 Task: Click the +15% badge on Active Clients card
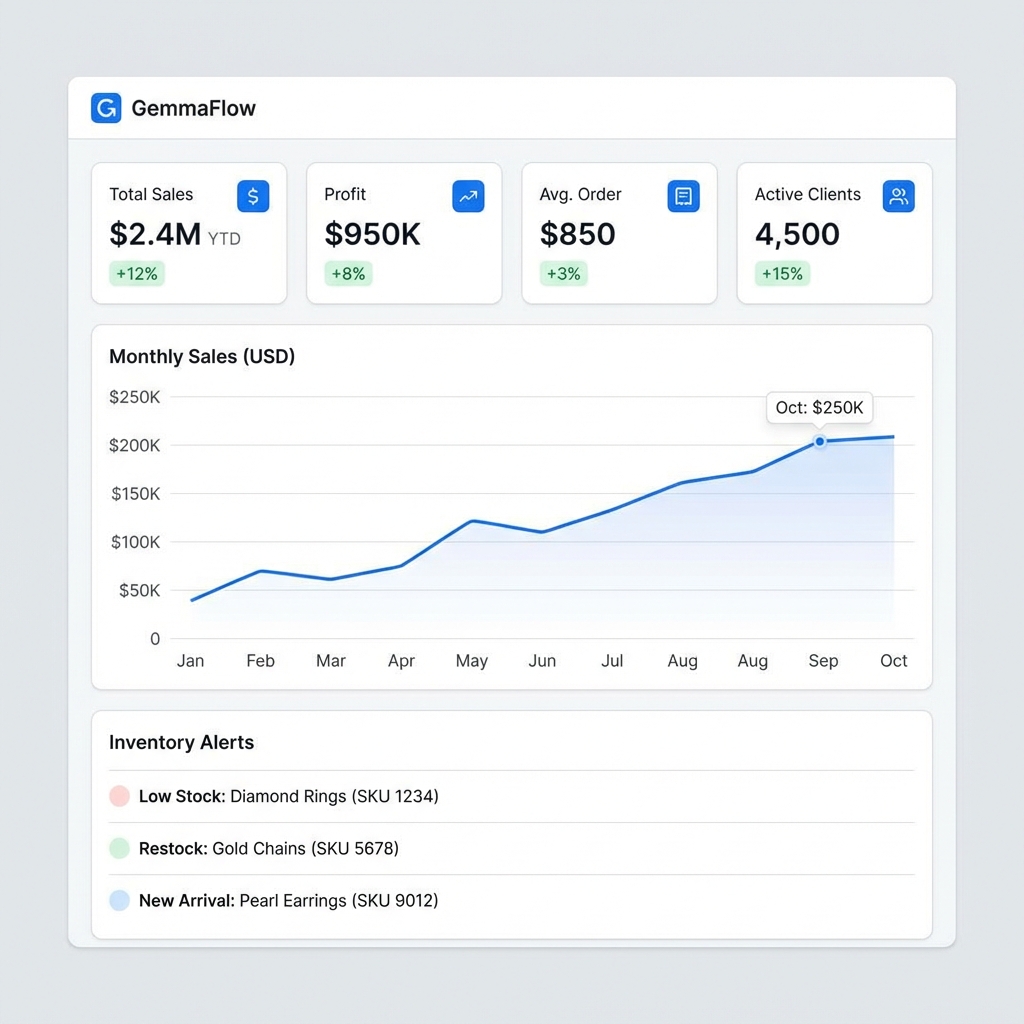[x=782, y=273]
